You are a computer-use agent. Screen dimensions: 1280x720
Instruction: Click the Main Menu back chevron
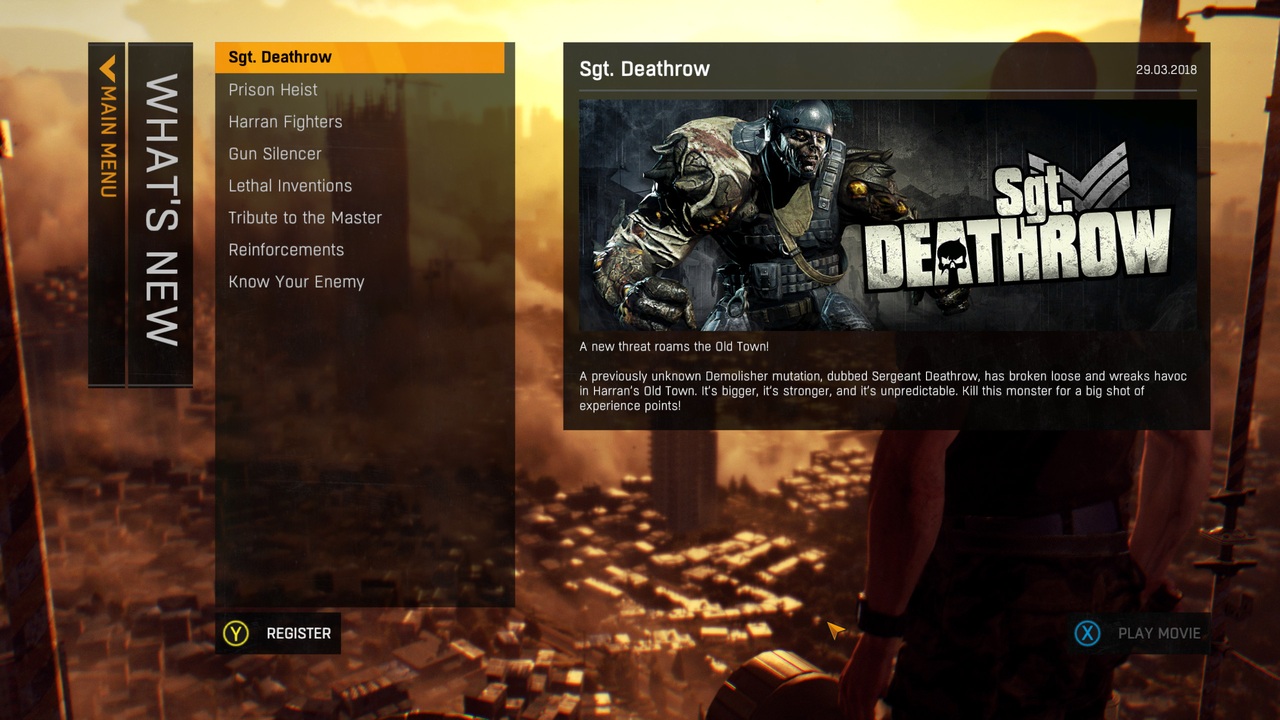(x=107, y=68)
